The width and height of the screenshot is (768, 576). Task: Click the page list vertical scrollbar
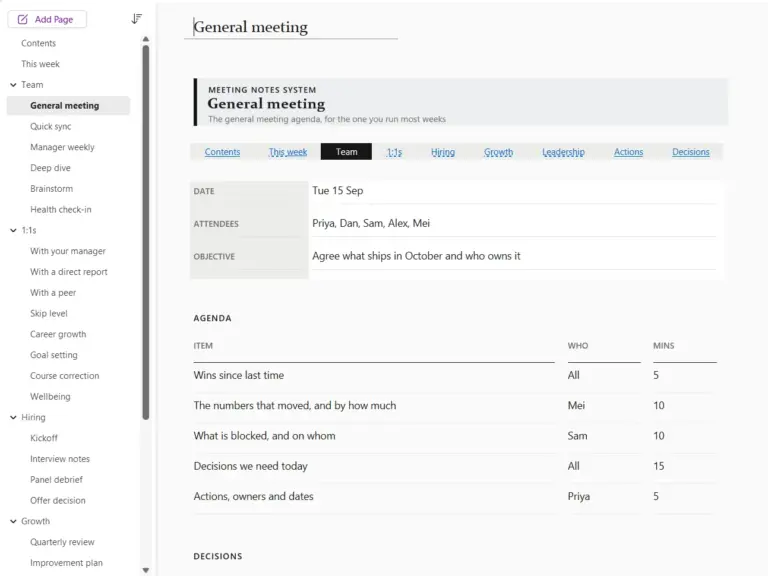pos(145,233)
